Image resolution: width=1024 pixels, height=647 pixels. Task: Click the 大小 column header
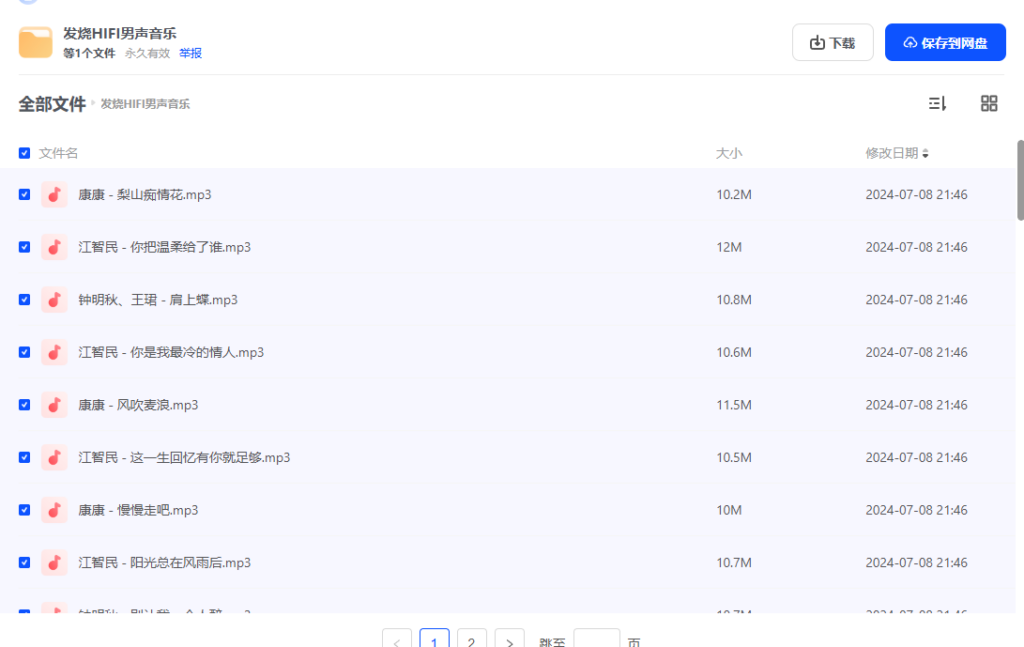pos(729,153)
